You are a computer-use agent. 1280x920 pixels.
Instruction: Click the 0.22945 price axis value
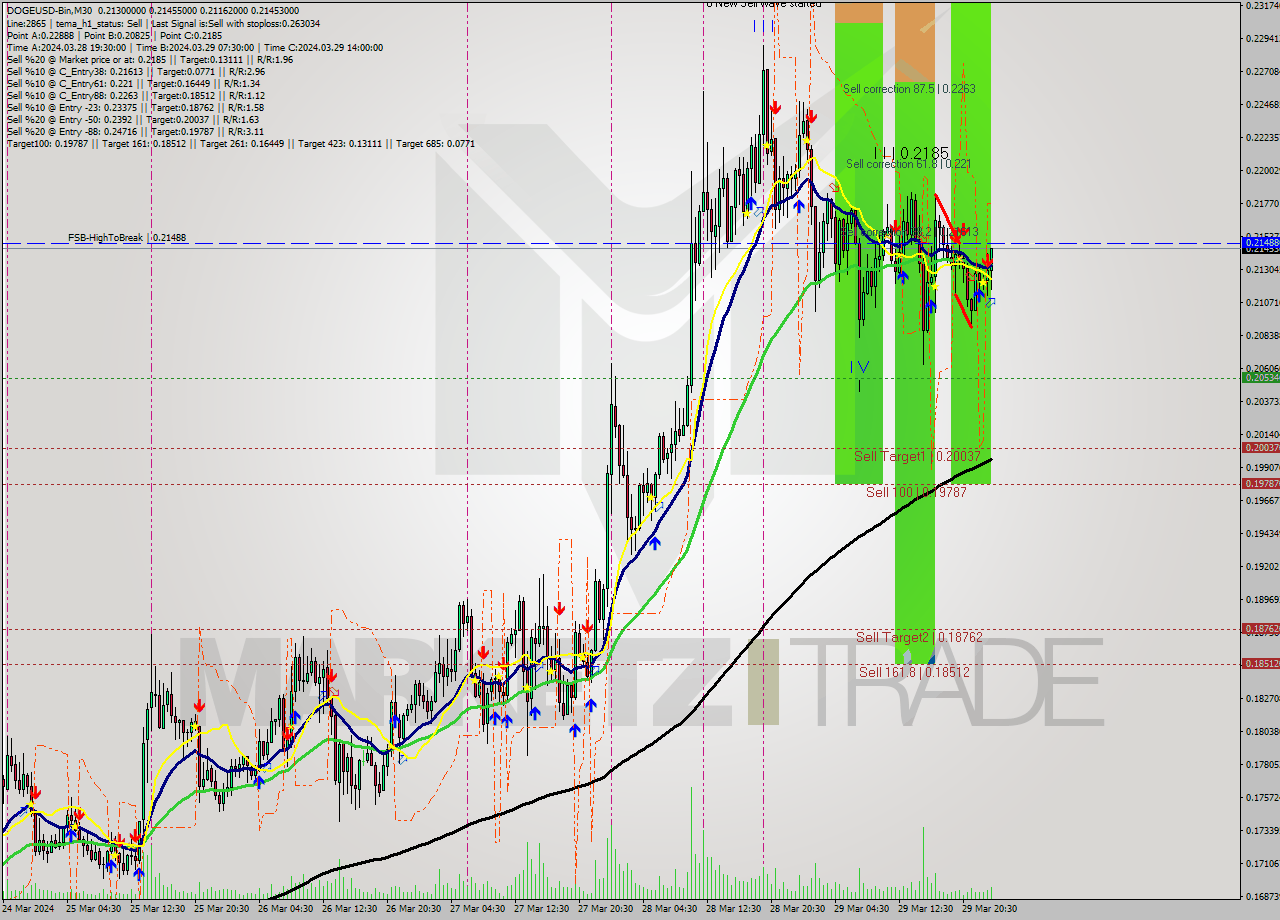1262,38
